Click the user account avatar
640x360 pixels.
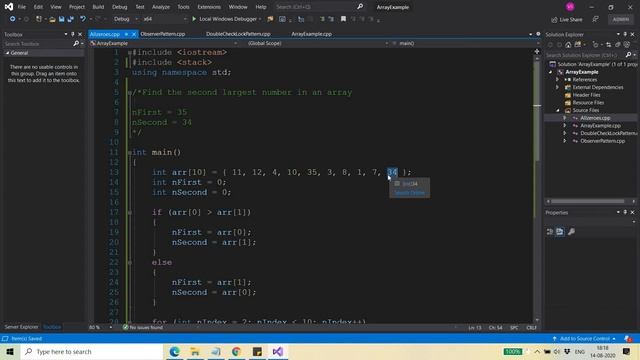tap(570, 7)
